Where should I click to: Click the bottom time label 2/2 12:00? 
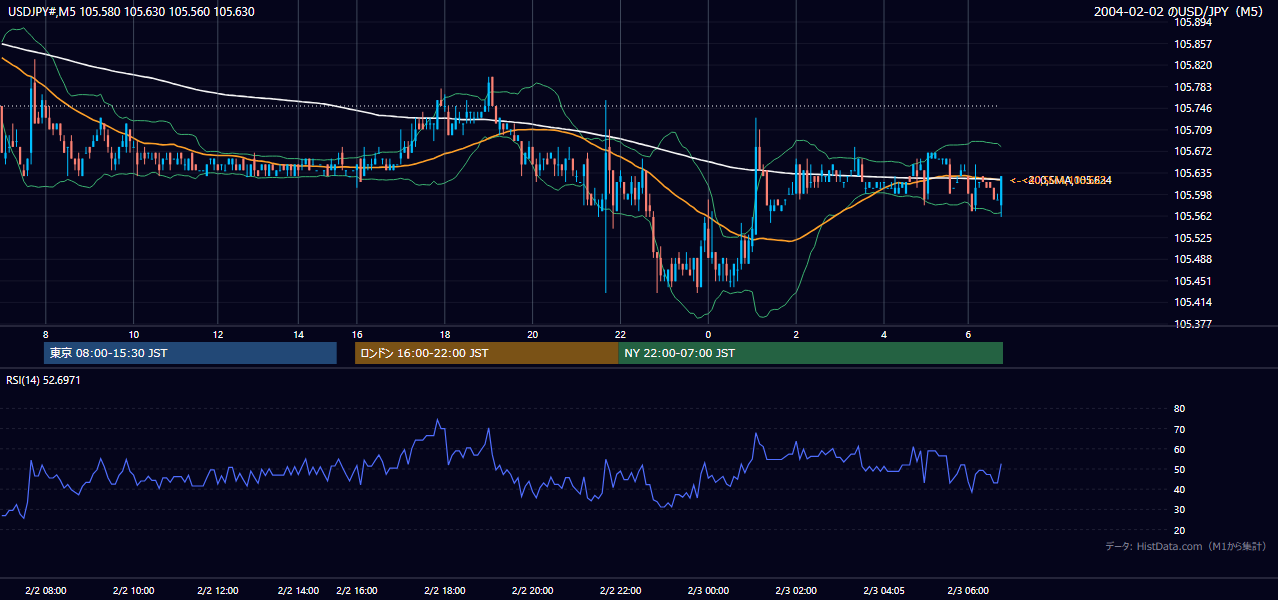pyautogui.click(x=218, y=591)
